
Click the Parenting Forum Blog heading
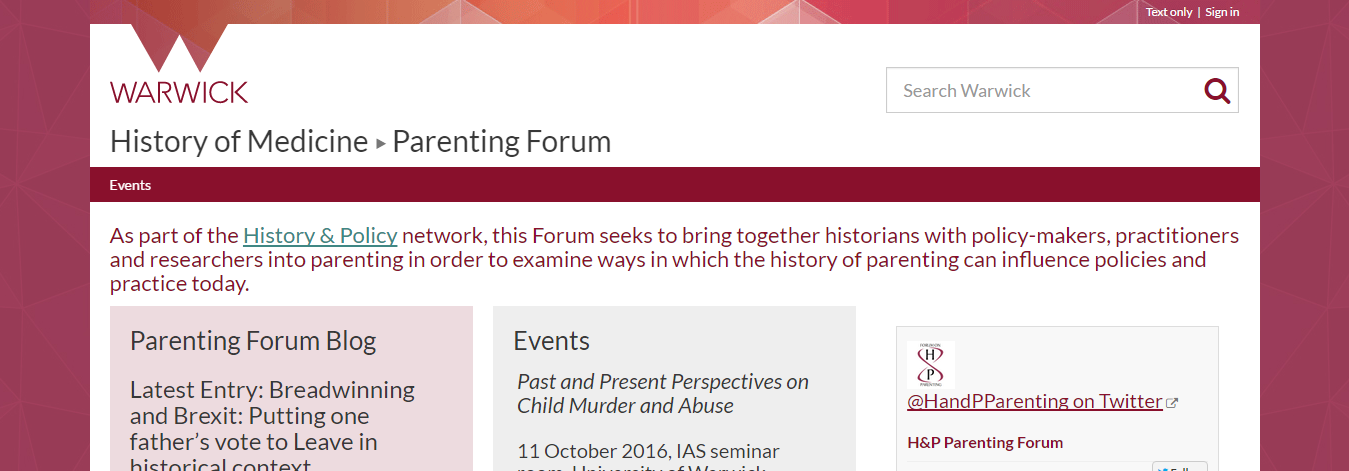point(253,341)
